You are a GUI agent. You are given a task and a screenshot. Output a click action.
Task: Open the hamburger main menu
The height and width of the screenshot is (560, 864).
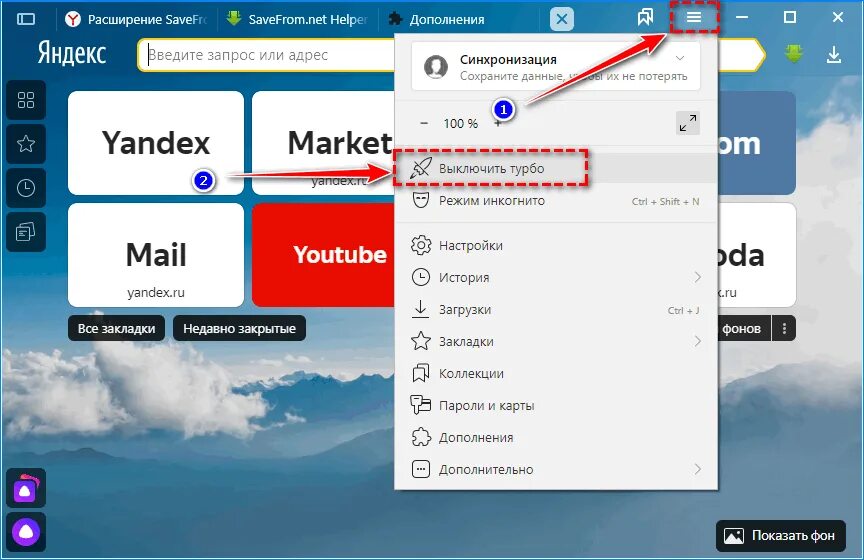point(694,18)
